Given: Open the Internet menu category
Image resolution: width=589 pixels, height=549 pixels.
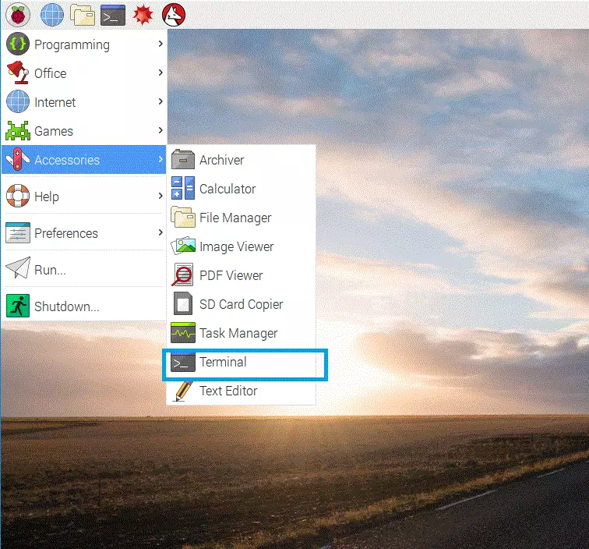Looking at the screenshot, I should pos(84,102).
